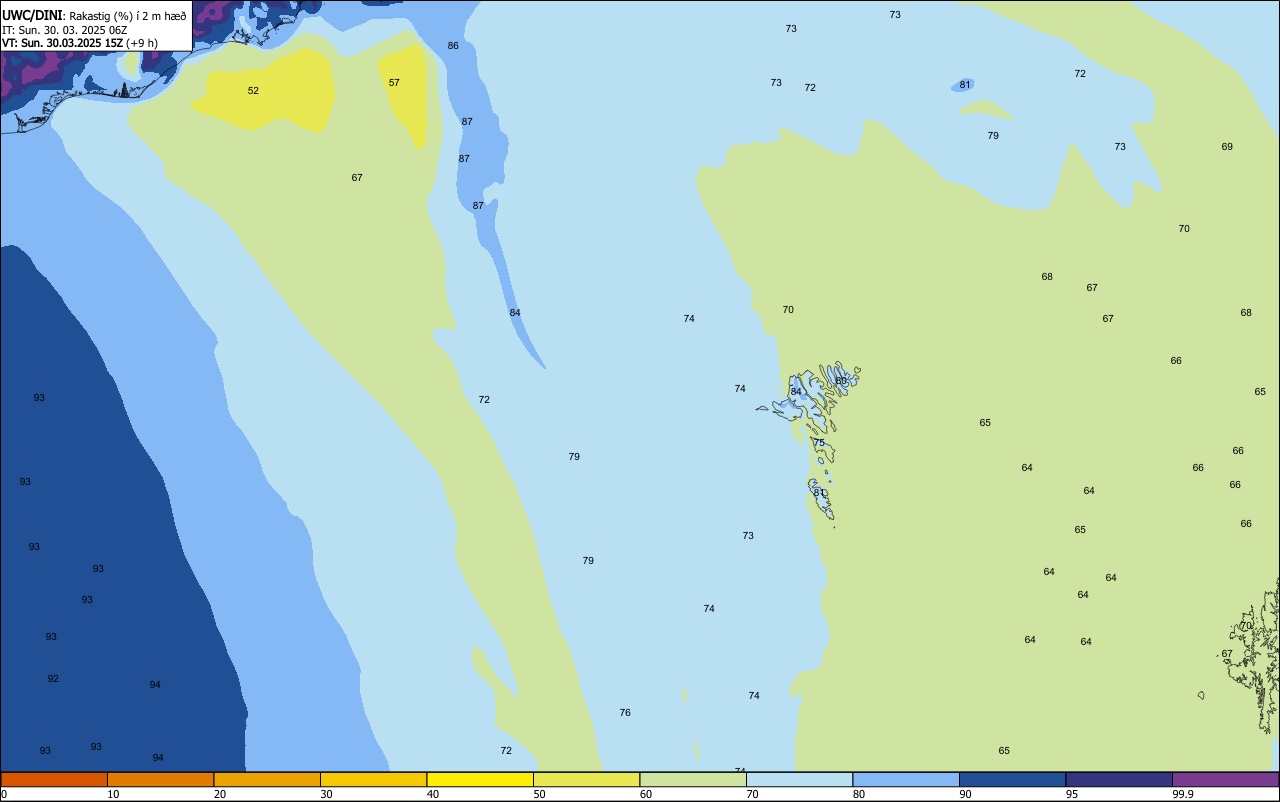This screenshot has width=1280, height=802.
Task: Click the 'UWC/DINI: Rakastig (%)' title line
Action: (x=94, y=16)
